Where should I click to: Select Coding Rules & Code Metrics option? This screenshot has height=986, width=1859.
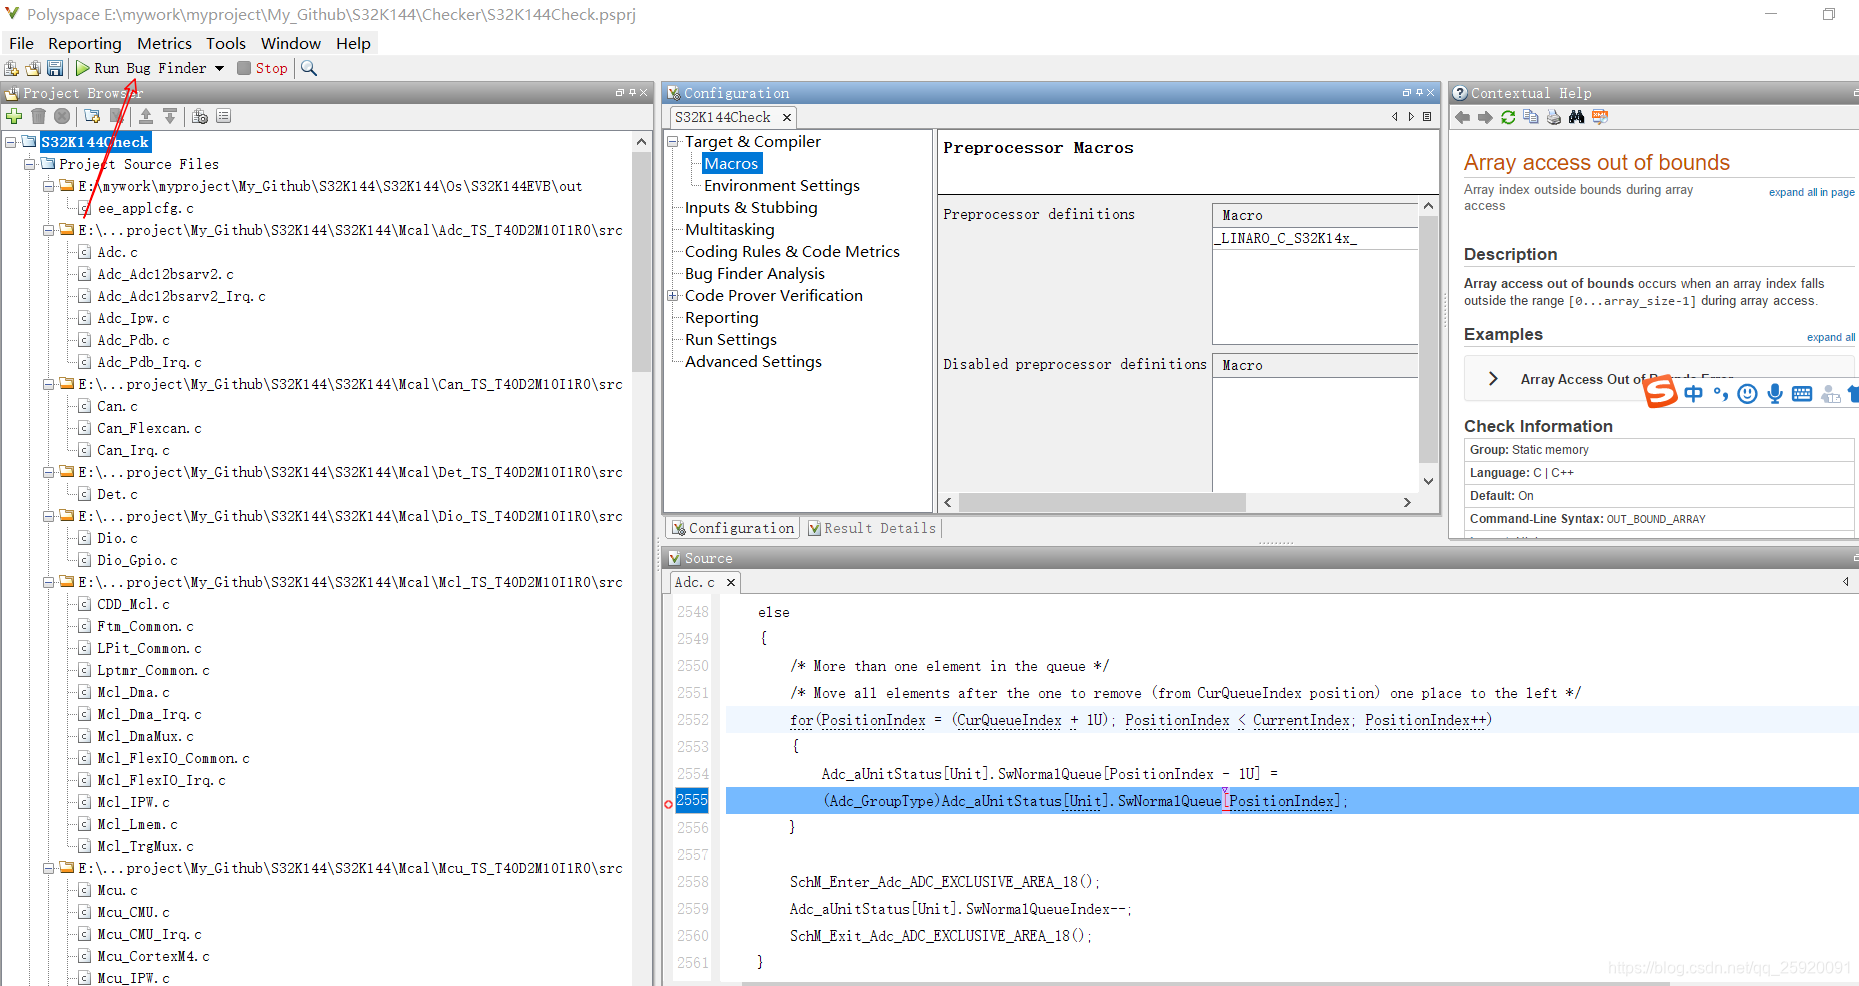pyautogui.click(x=792, y=252)
